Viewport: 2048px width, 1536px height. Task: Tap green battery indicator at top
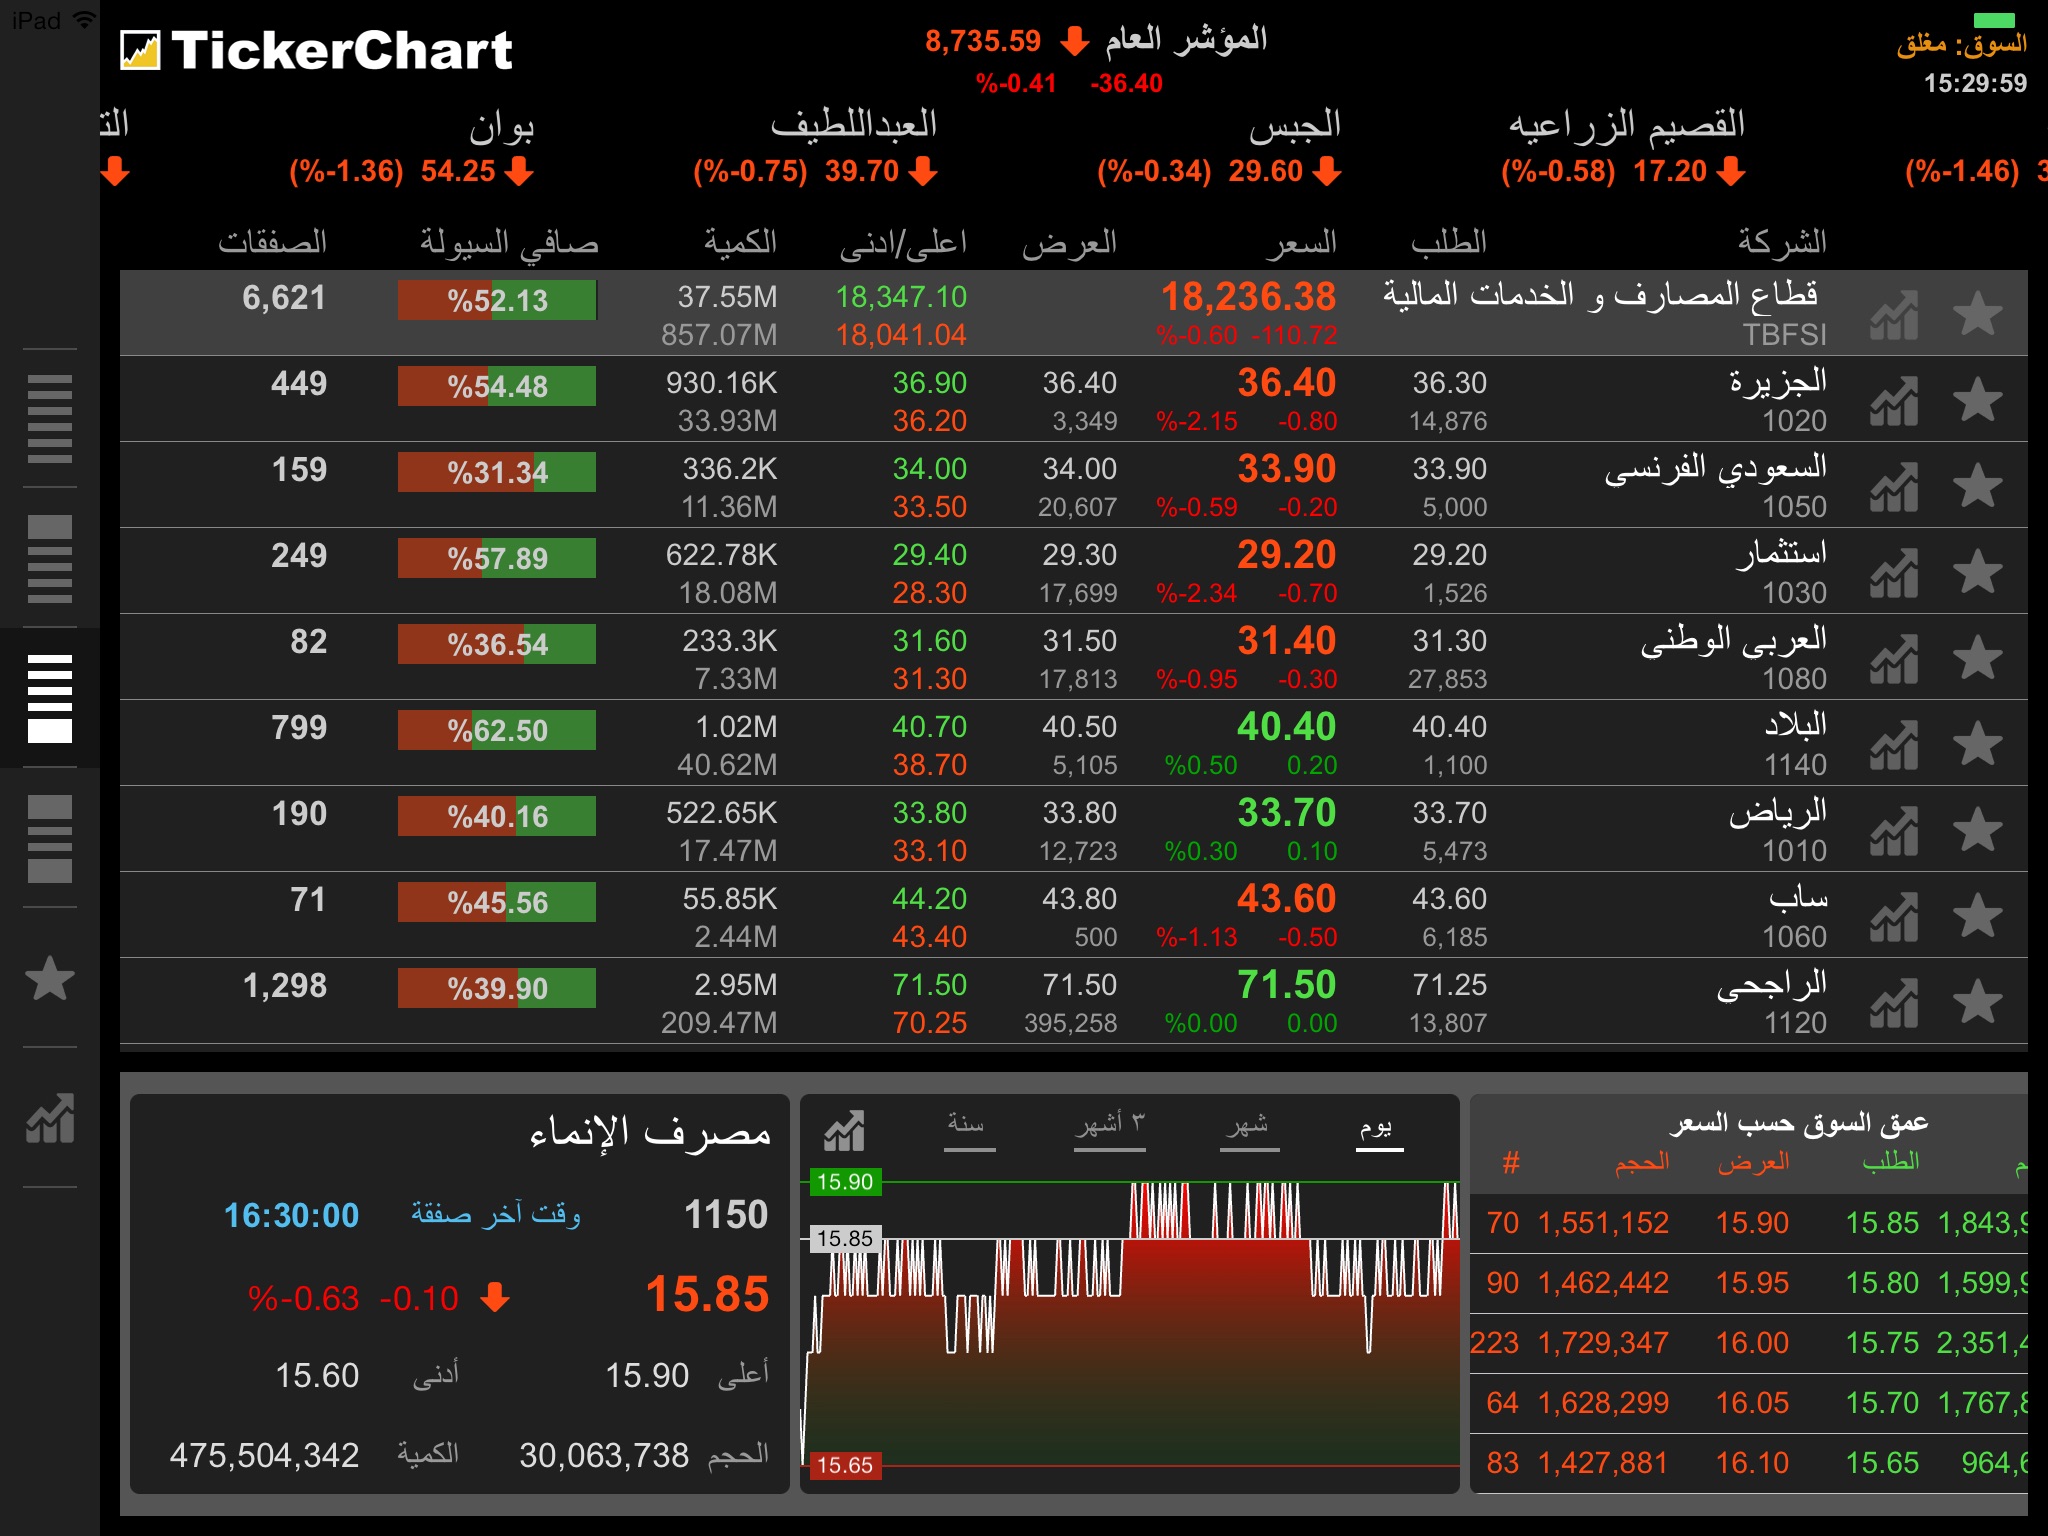coord(1994,20)
